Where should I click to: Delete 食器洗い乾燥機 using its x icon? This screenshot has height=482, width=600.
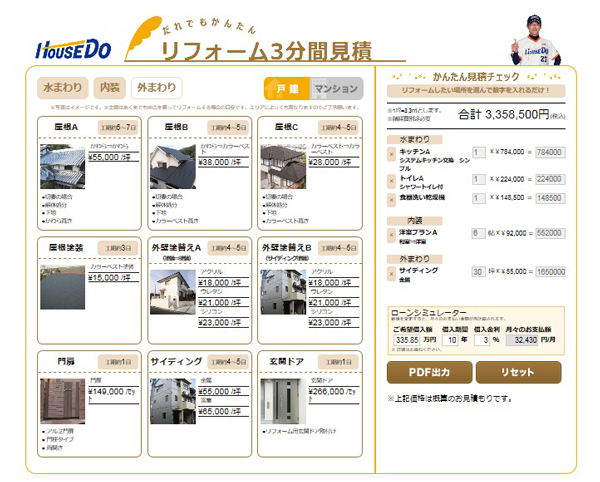391,198
